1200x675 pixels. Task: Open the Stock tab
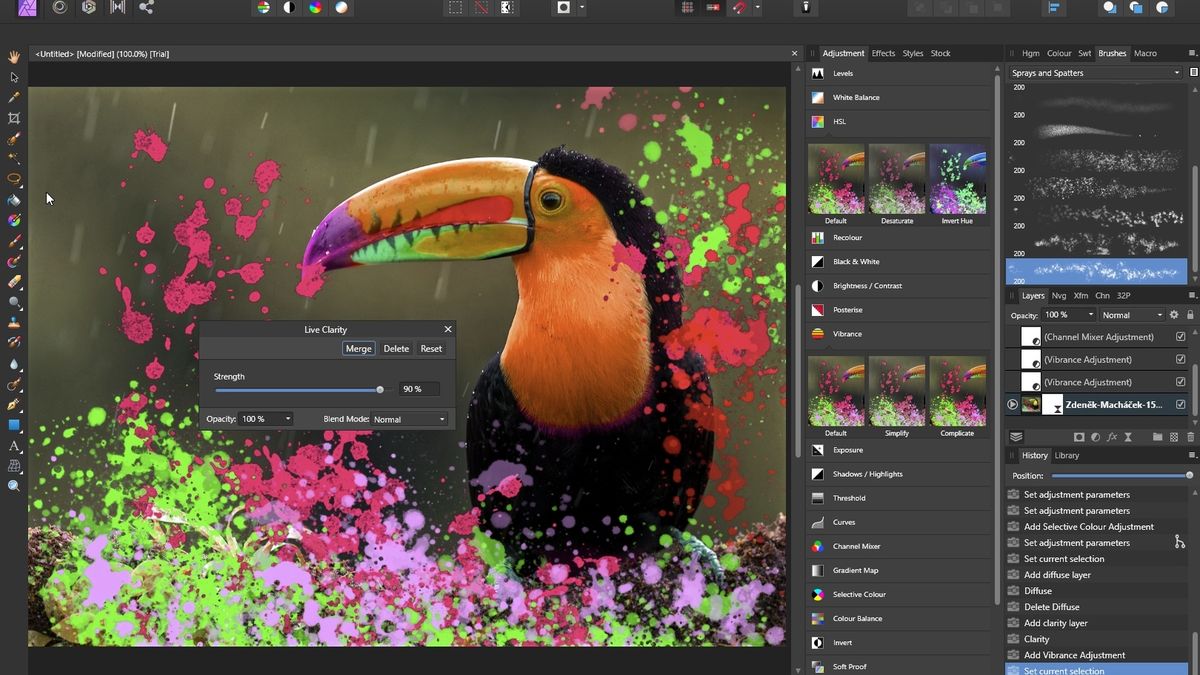(x=940, y=53)
